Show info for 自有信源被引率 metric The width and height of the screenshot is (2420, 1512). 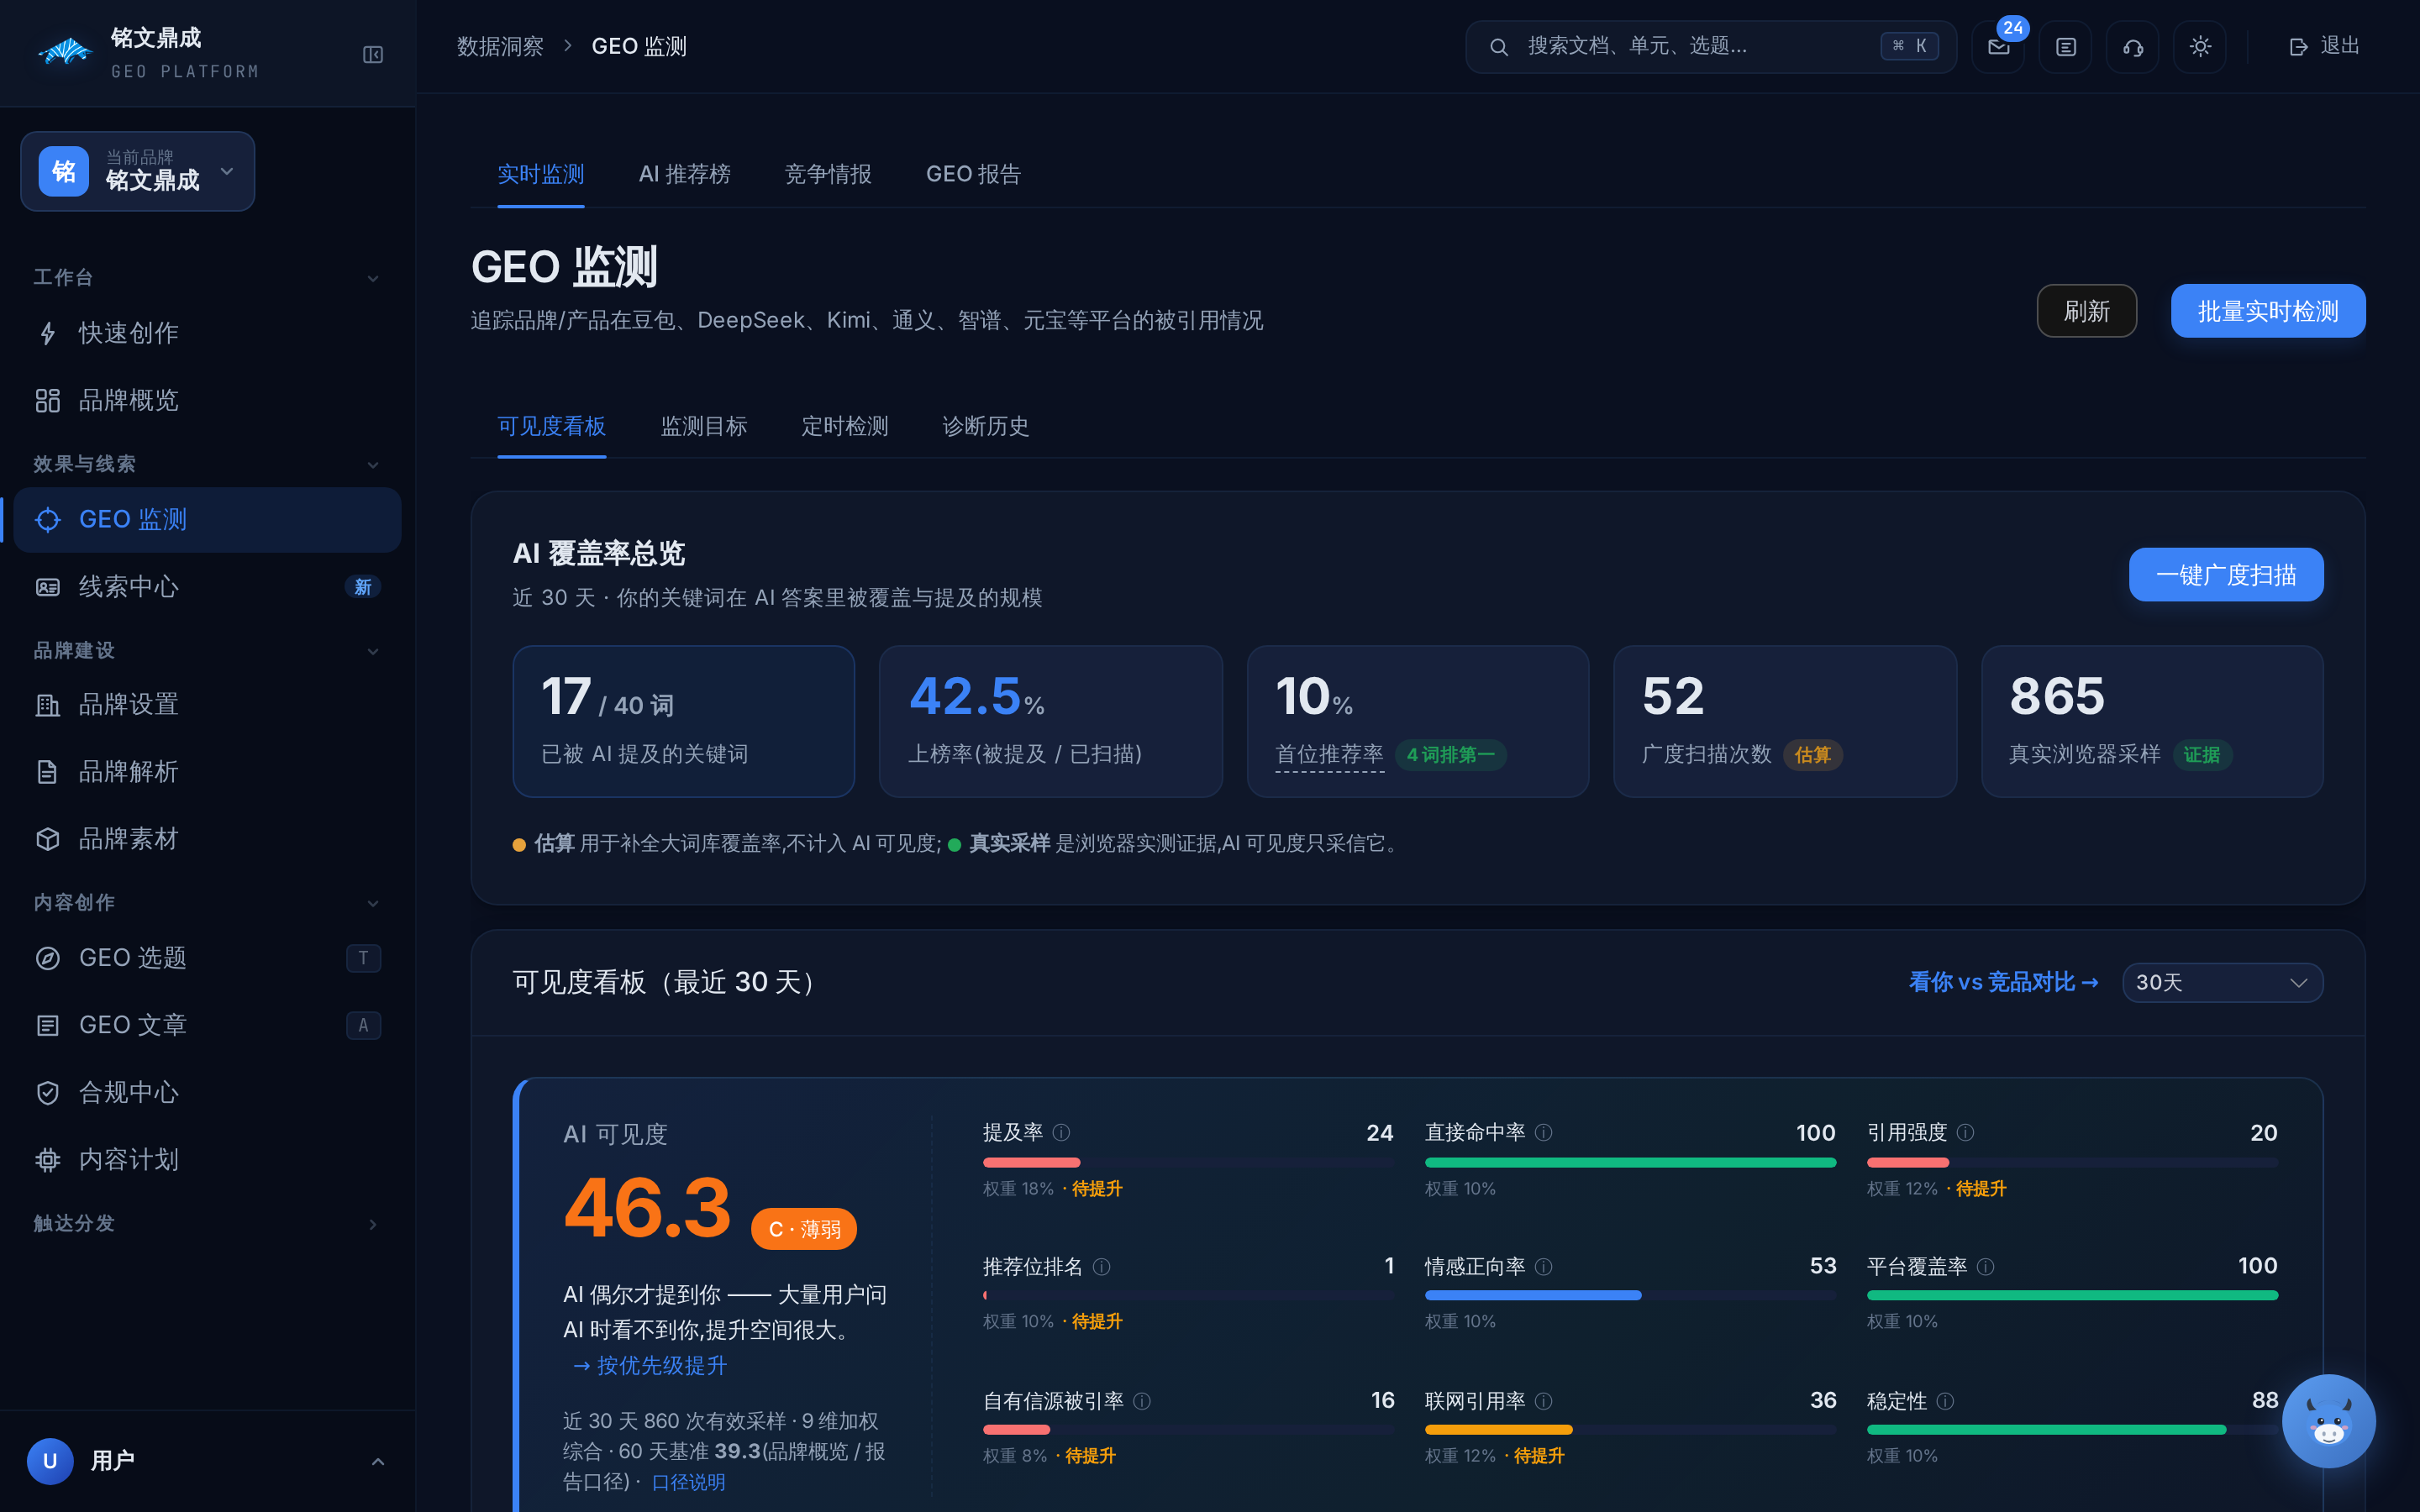coord(1142,1401)
